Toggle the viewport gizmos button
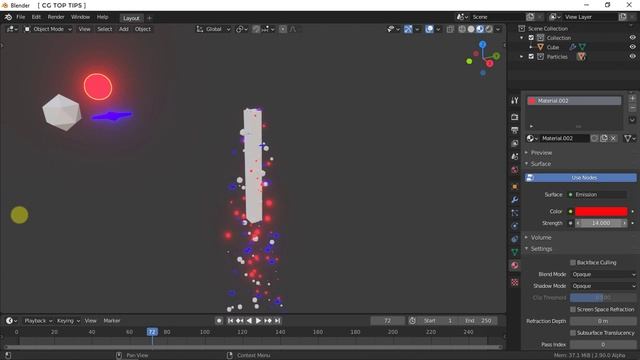 click(408, 29)
